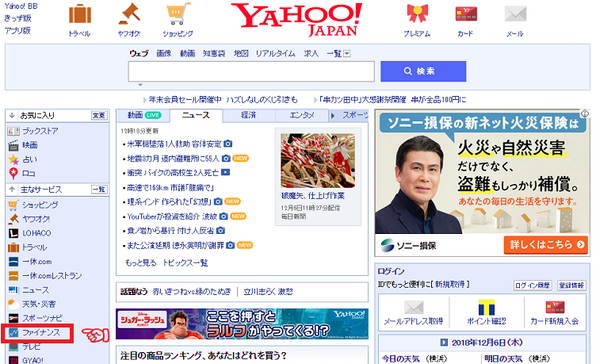Open 天気・災害 in sidebar

(39, 304)
